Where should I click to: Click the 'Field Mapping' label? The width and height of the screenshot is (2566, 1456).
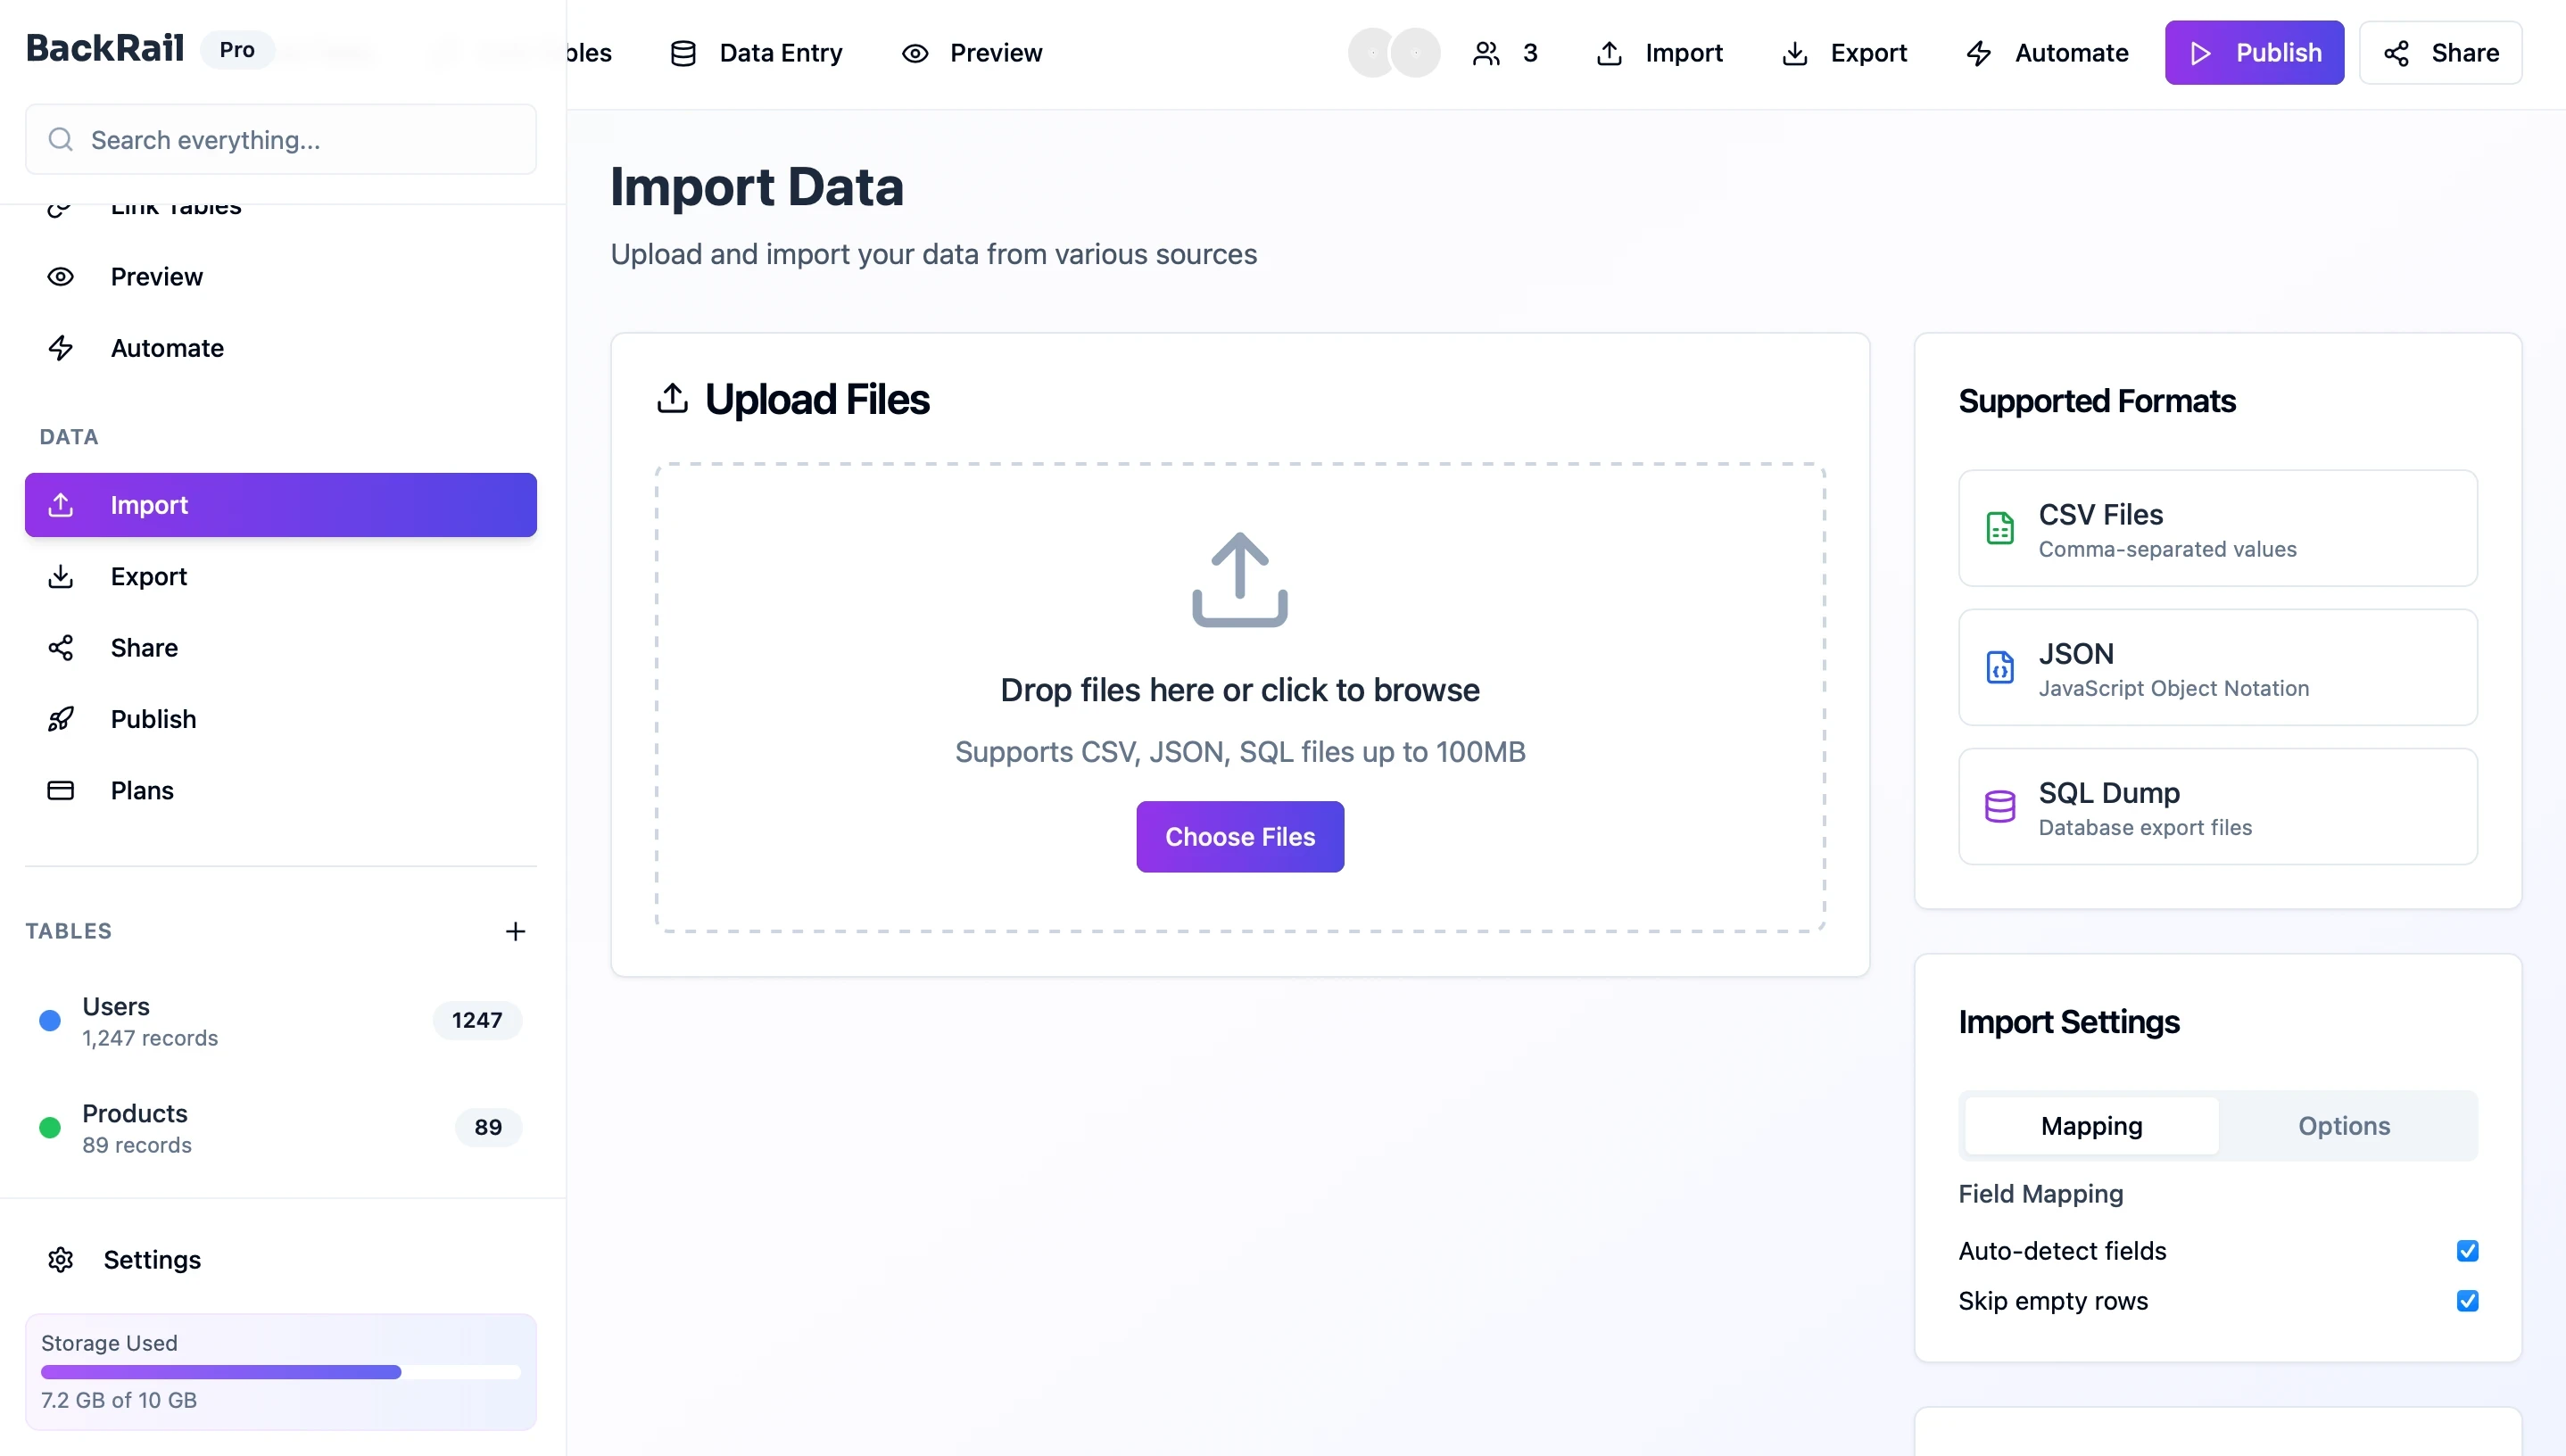click(x=2040, y=1194)
